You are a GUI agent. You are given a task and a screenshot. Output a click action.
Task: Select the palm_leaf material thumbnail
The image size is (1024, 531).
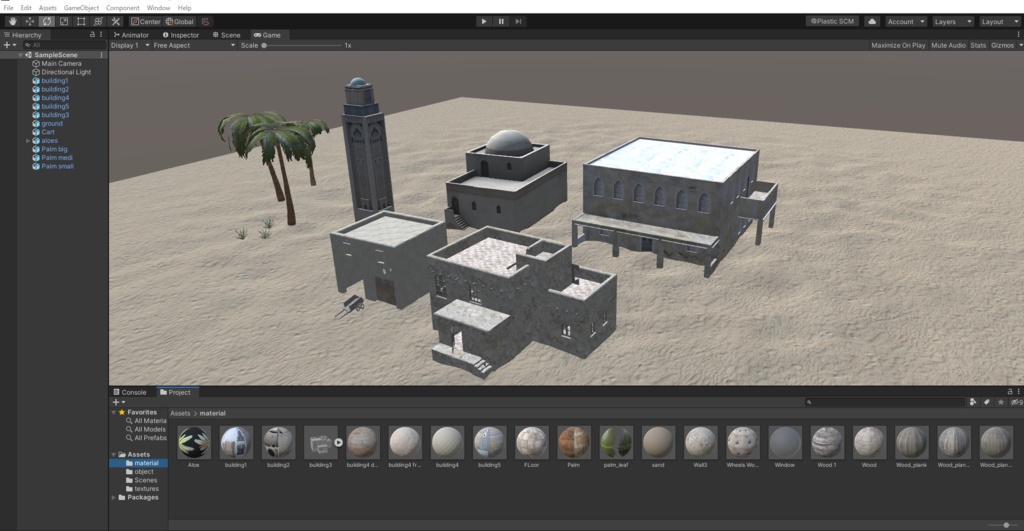click(616, 442)
